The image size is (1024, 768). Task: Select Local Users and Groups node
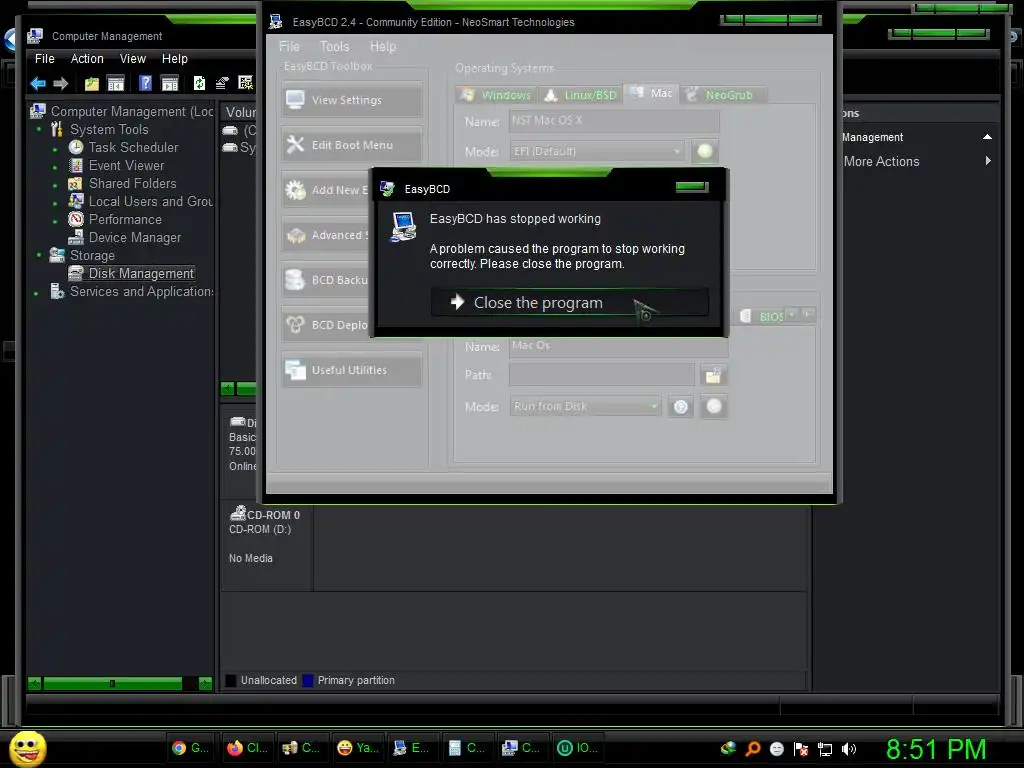(151, 202)
